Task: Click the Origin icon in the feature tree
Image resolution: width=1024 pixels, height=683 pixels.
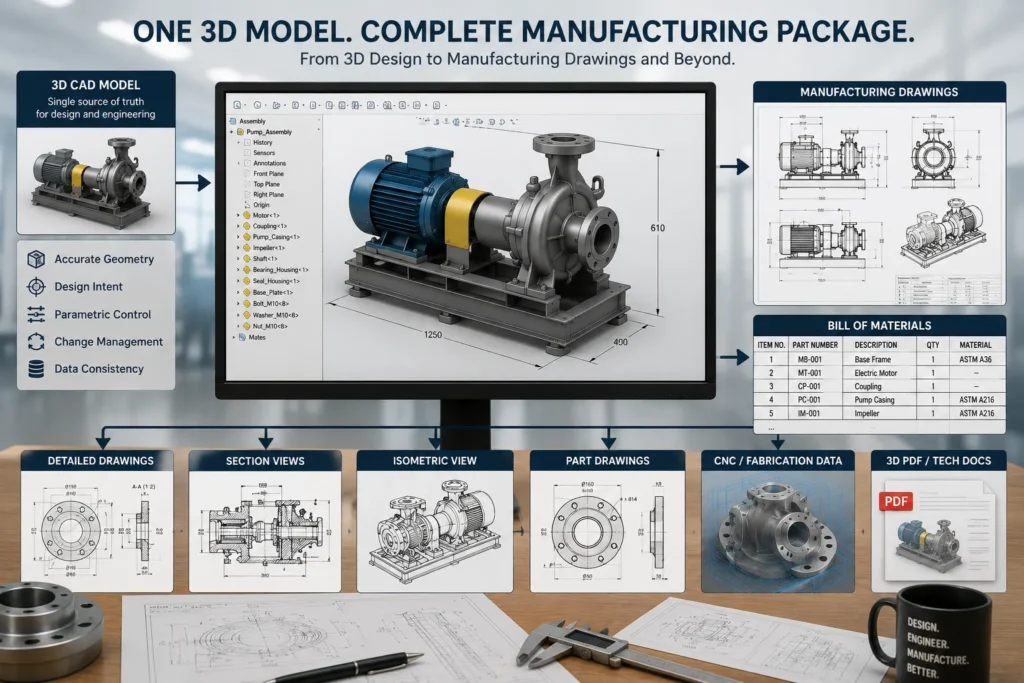Action: tap(248, 204)
